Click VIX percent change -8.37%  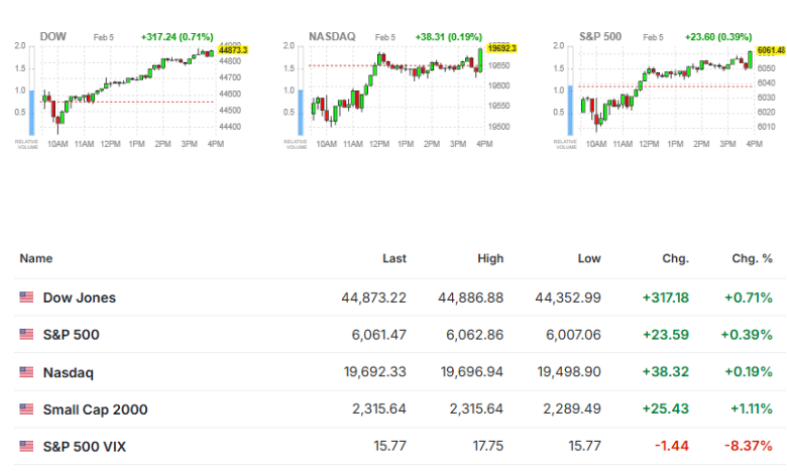pos(748,446)
